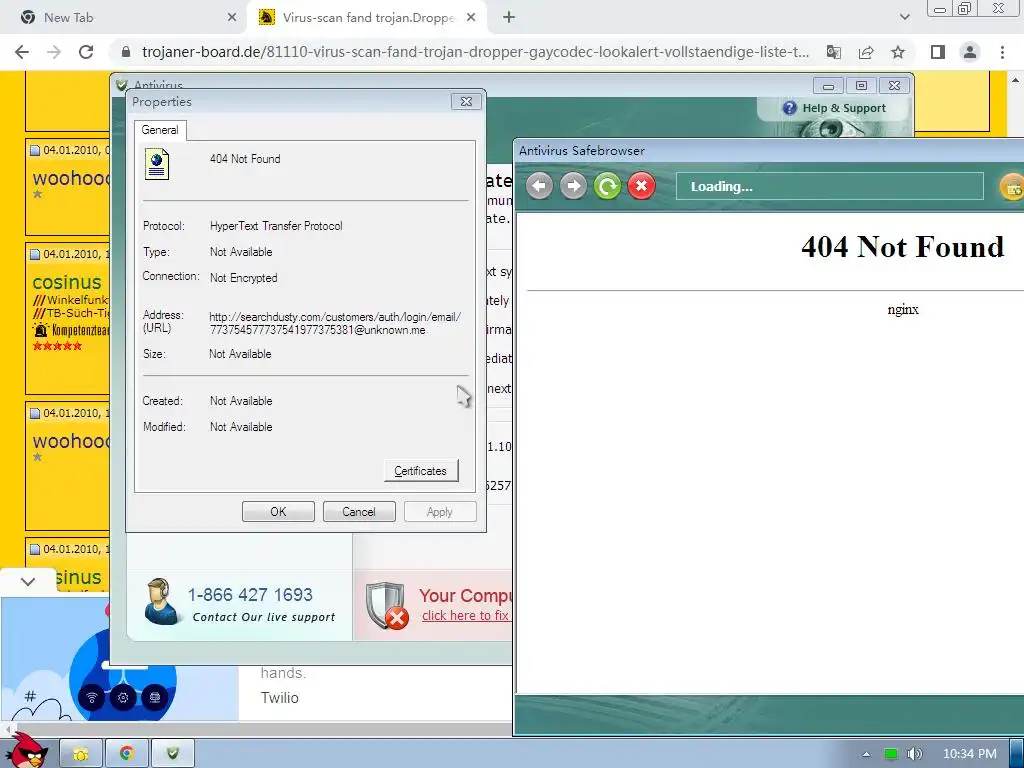Click 'HyperText Transfer Protocol' value text
The height and width of the screenshot is (768, 1024).
pos(276,226)
